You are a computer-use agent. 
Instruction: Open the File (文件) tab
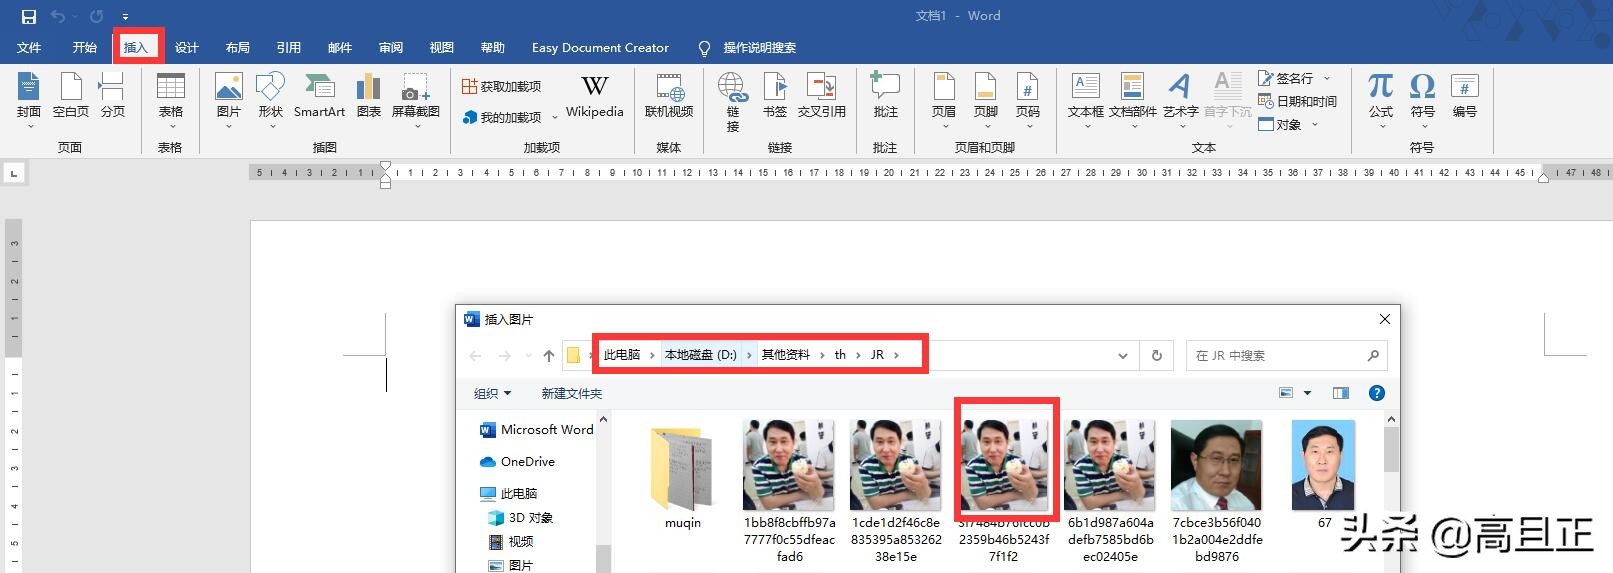[x=29, y=47]
